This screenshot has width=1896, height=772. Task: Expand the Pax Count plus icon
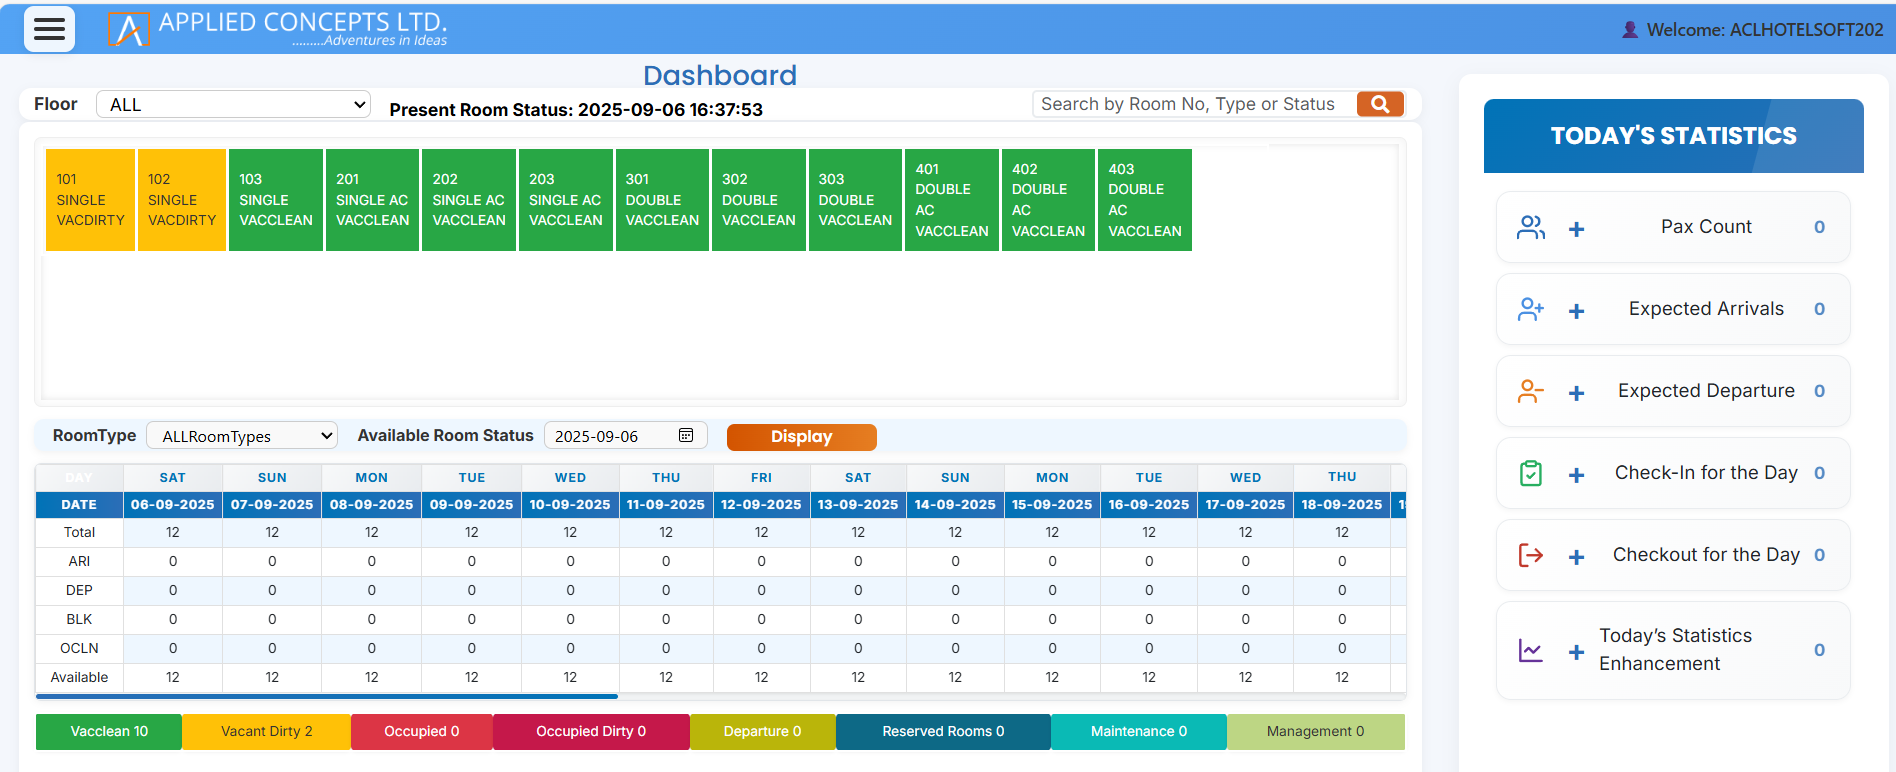pos(1576,229)
